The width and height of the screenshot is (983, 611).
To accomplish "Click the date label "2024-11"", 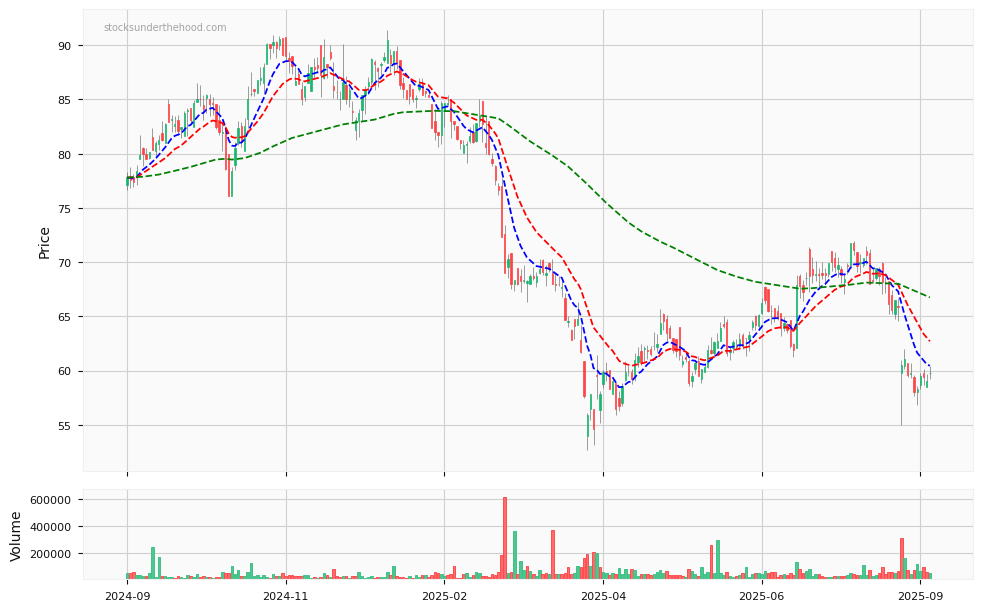I will 286,596.
